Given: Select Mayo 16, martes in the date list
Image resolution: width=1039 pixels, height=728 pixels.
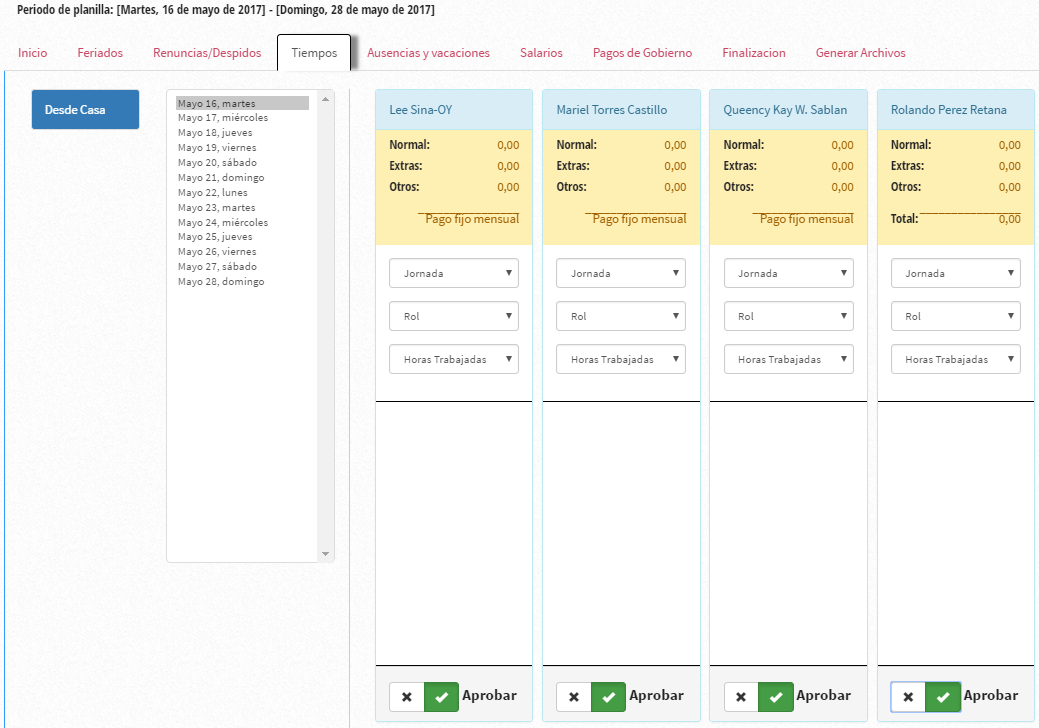Looking at the screenshot, I should [x=243, y=103].
